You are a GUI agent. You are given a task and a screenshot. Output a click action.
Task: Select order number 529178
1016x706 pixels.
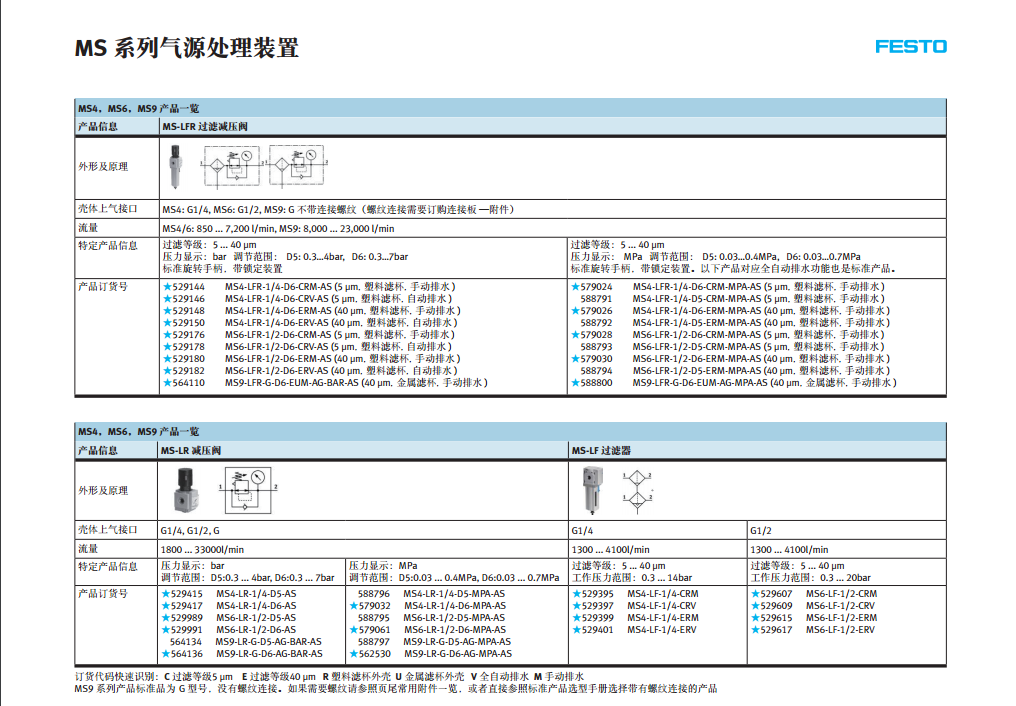click(189, 347)
